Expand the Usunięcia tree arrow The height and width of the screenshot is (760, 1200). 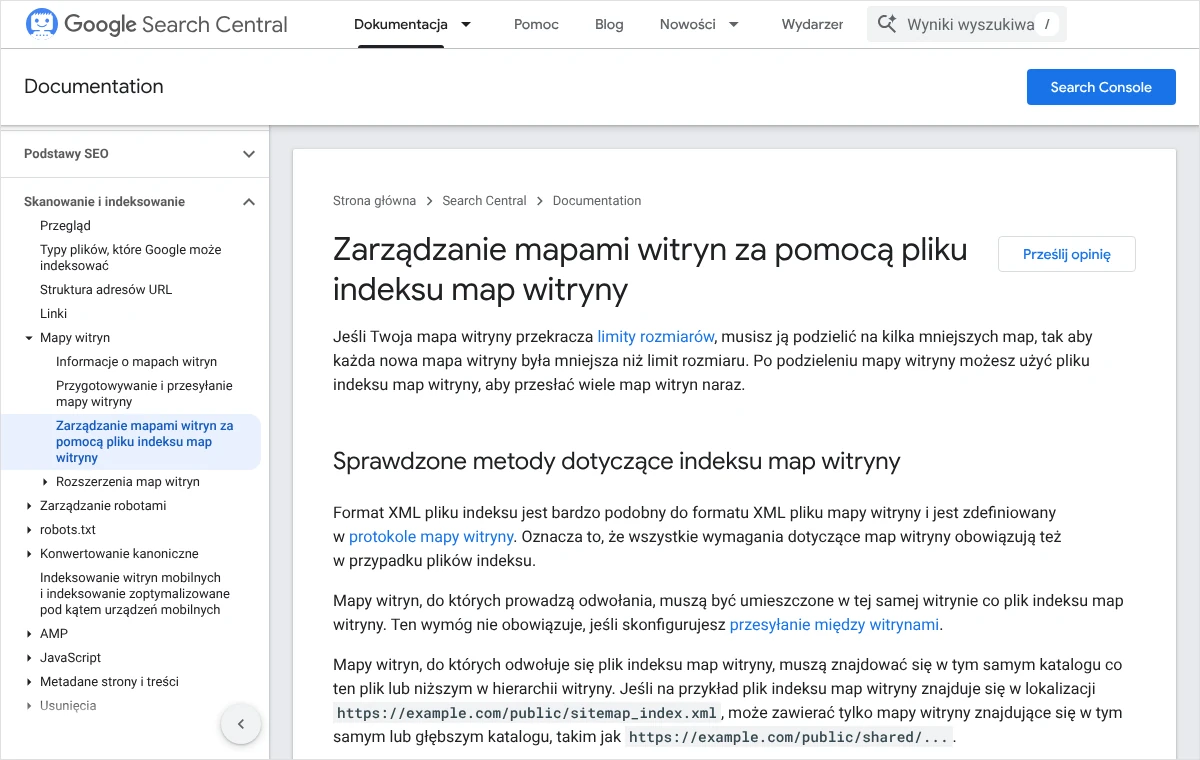(x=29, y=706)
